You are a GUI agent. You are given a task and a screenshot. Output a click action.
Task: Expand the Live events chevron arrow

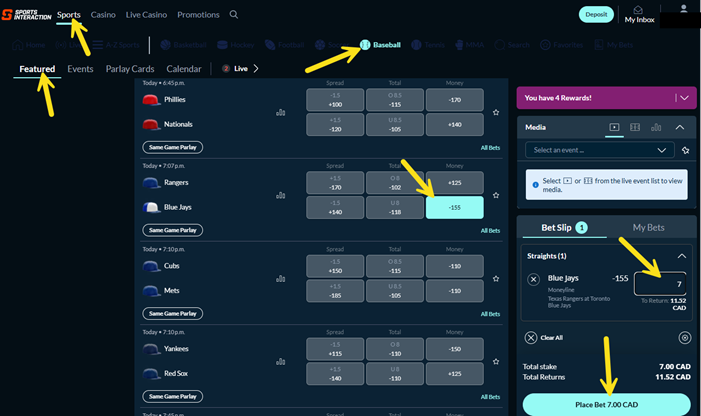pyautogui.click(x=256, y=68)
